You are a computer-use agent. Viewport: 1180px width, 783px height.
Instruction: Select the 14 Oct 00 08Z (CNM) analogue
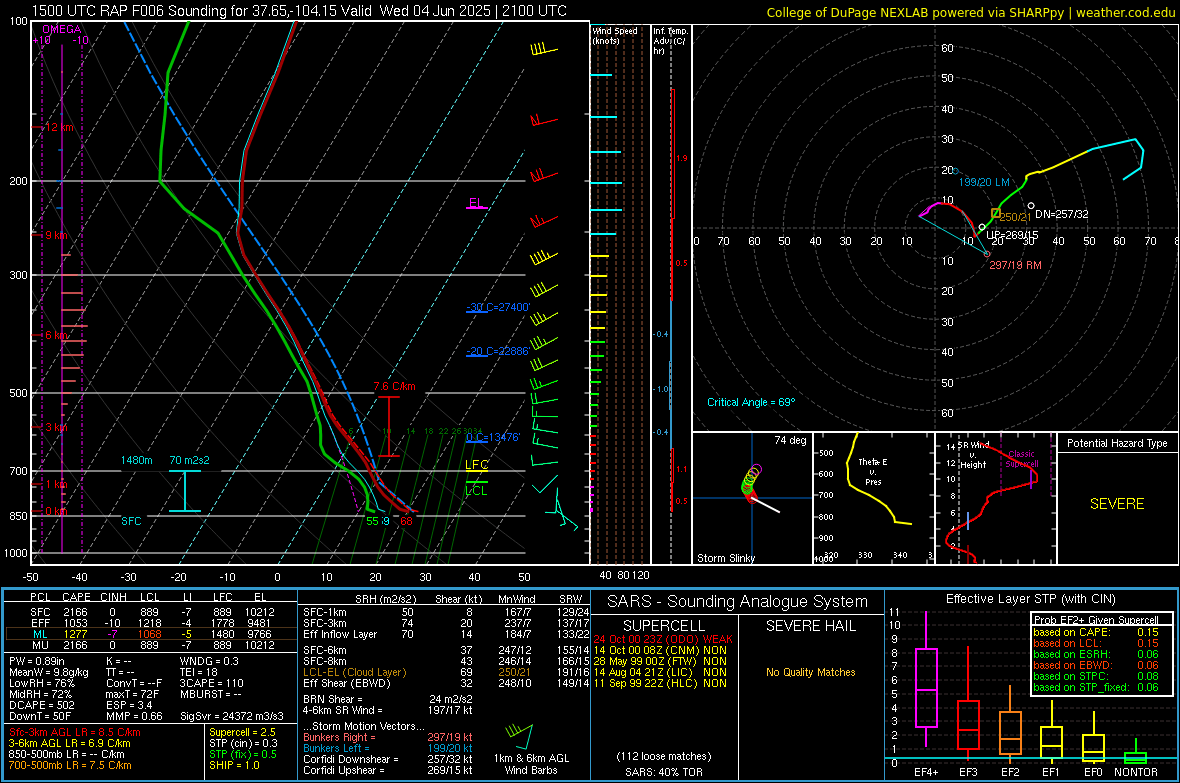point(660,650)
